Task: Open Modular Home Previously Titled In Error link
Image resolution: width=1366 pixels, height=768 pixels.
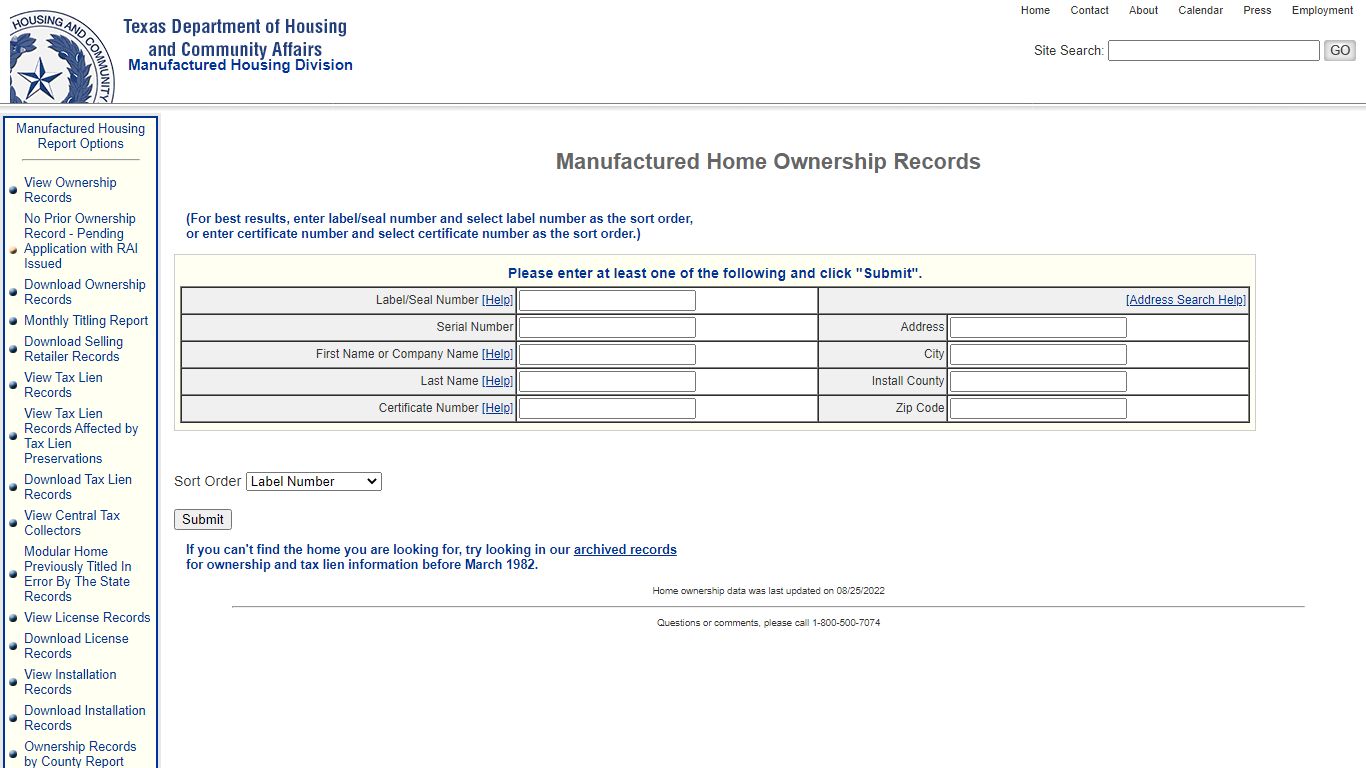Action: (x=78, y=574)
